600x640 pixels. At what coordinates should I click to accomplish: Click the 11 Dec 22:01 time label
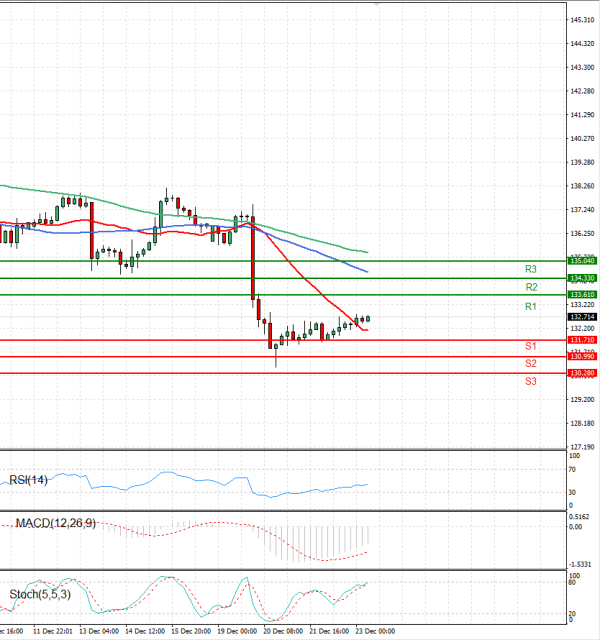pos(53,631)
